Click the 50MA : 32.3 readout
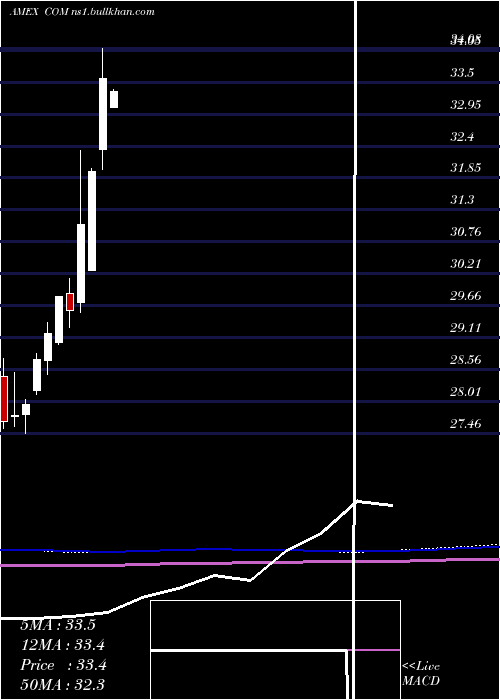Screen dimensions: 500x700 click(63, 684)
